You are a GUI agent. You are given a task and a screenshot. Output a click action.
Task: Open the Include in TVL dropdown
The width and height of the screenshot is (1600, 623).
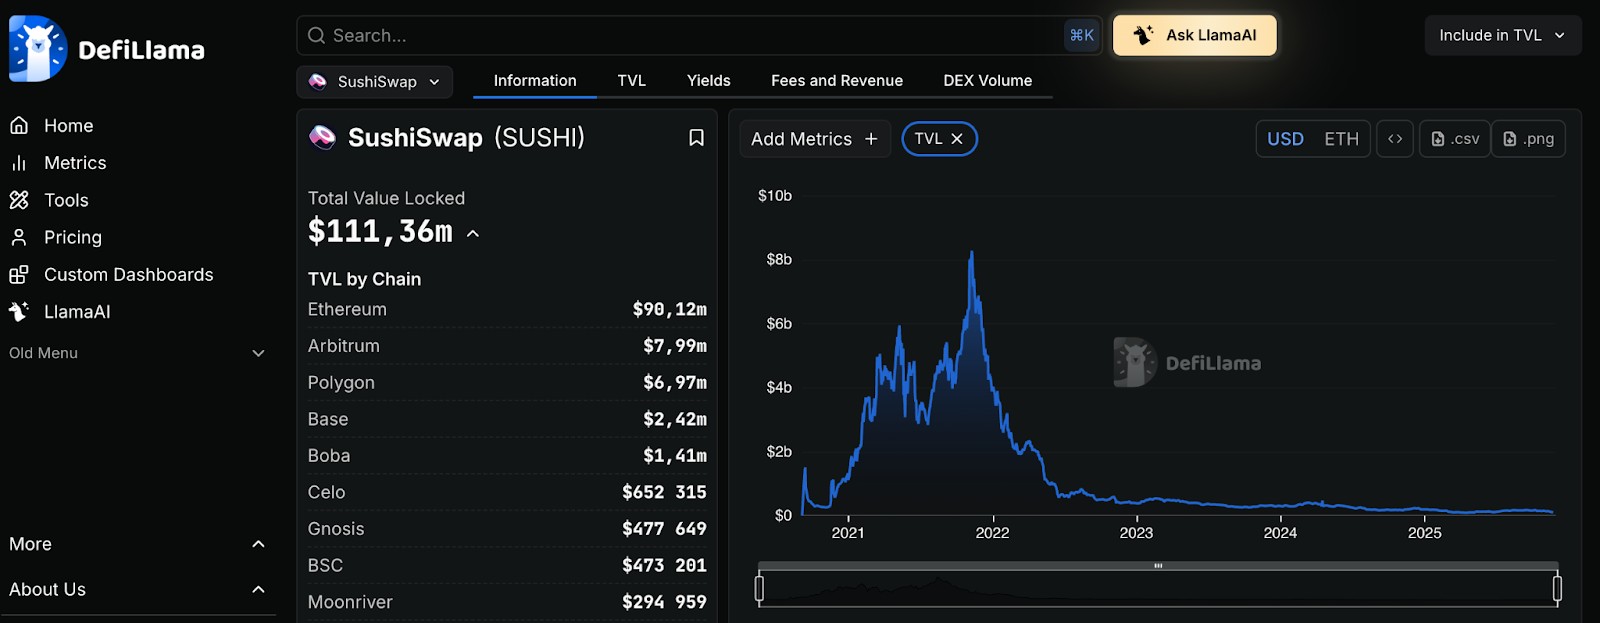1502,35
